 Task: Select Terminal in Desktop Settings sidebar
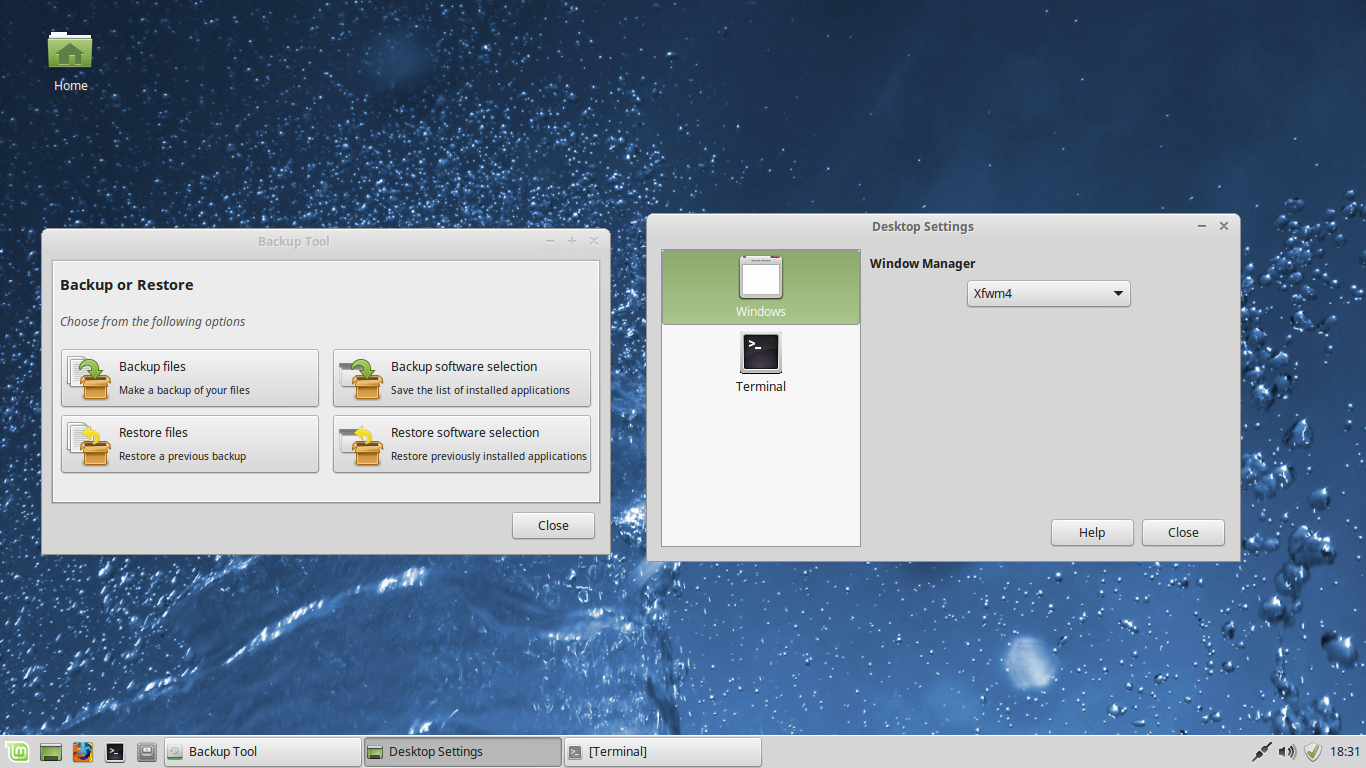click(761, 362)
